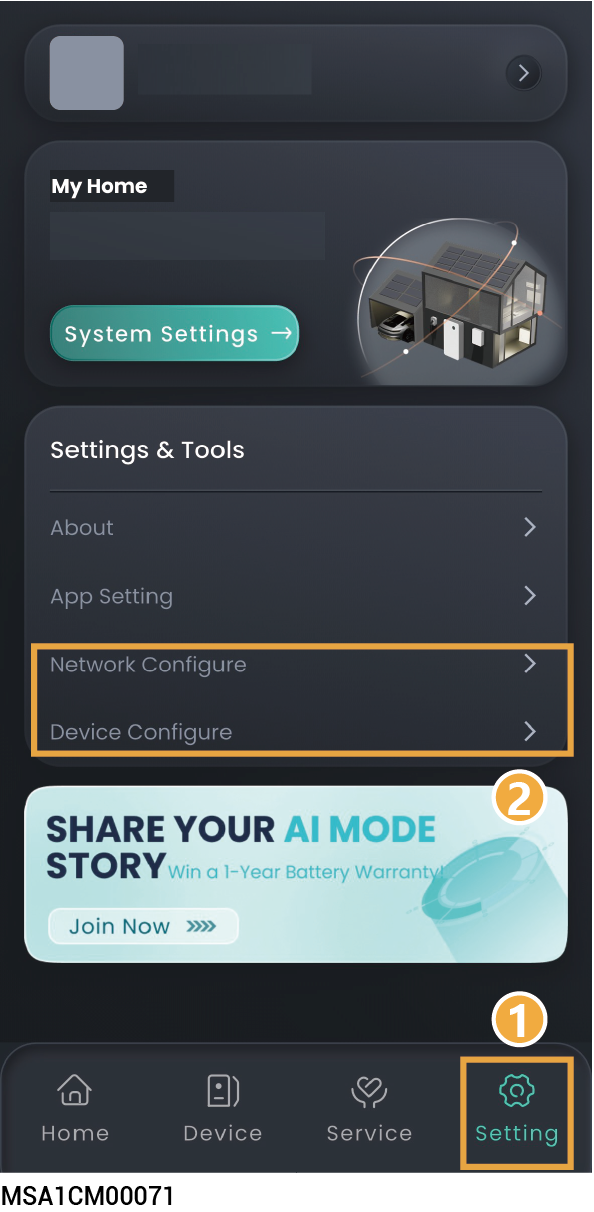Click the Join Now button

pos(143,926)
